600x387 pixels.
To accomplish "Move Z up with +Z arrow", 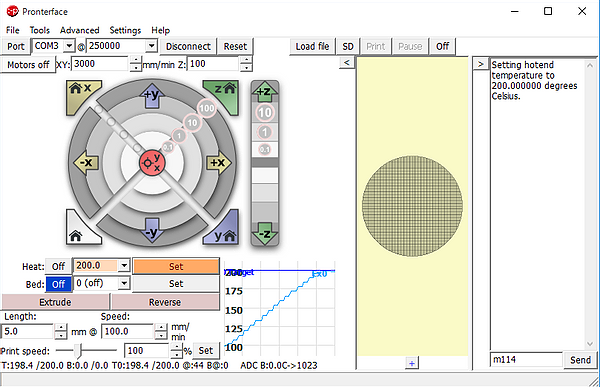I will click(264, 91).
